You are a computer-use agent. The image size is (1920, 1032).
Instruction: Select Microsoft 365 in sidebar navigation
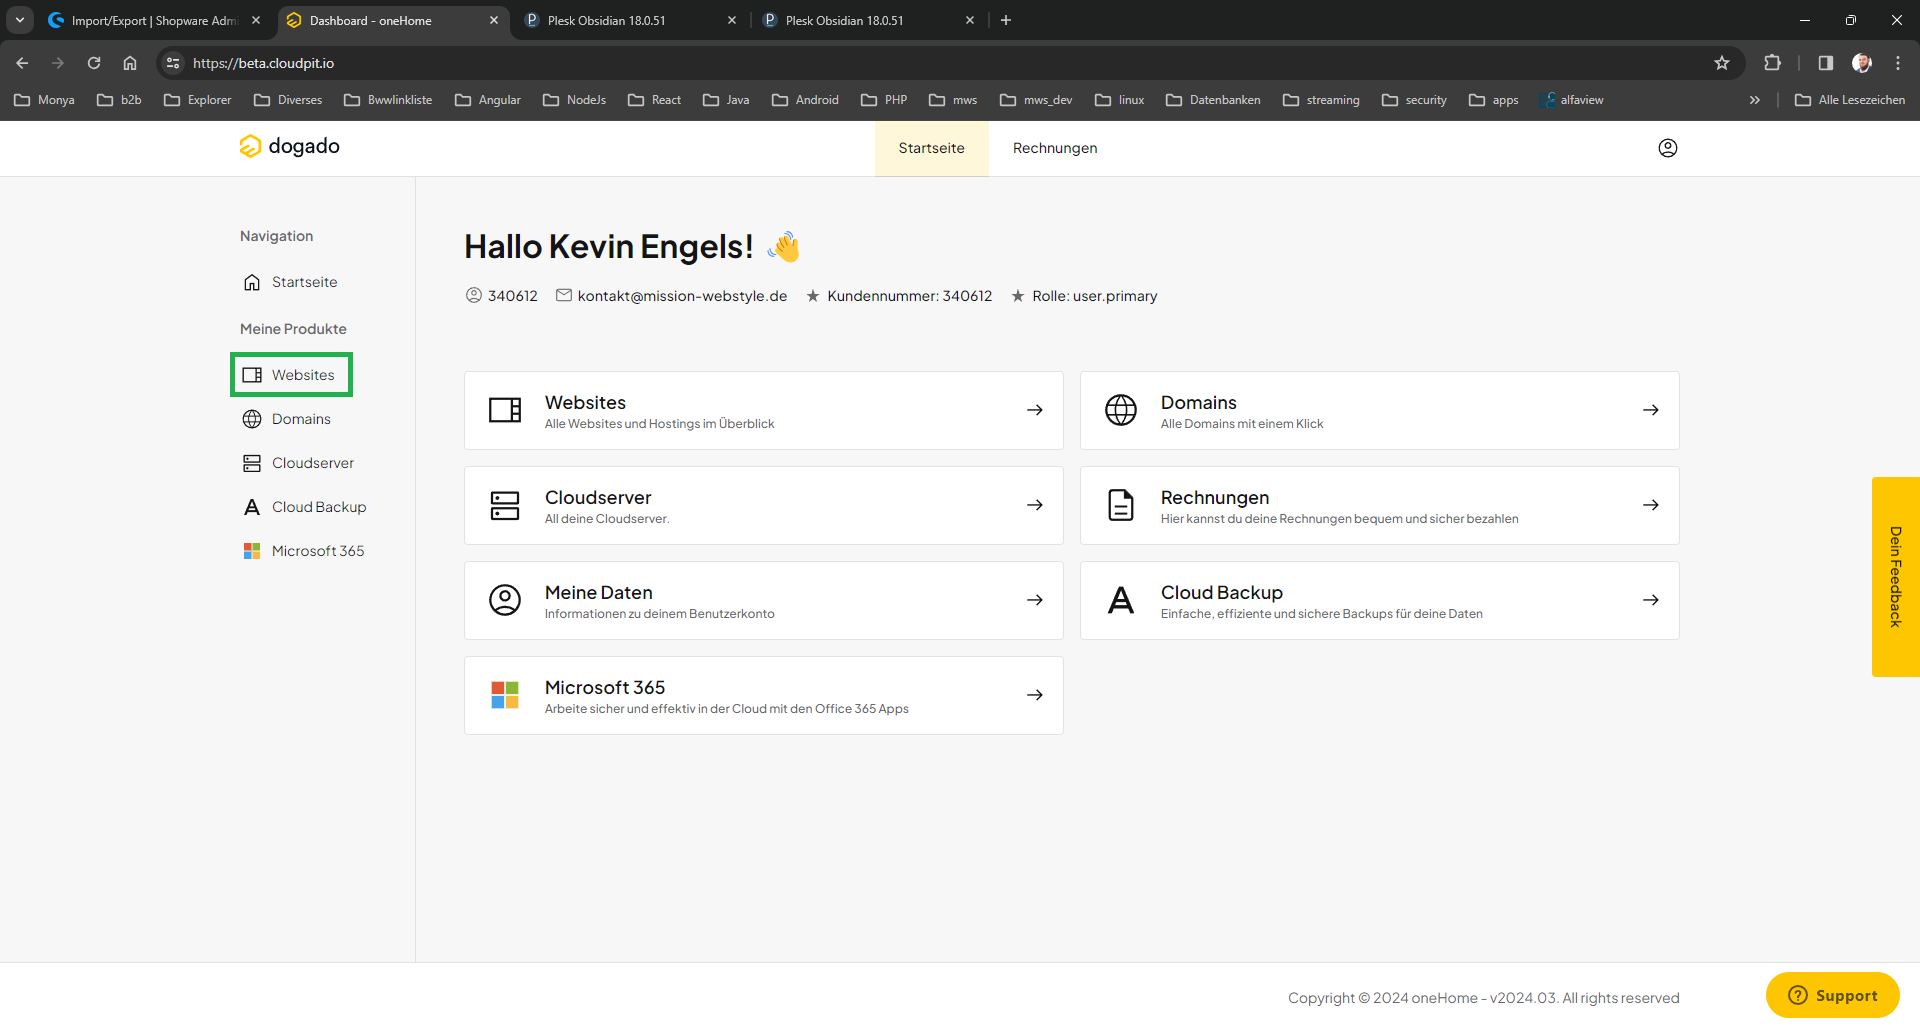(317, 551)
